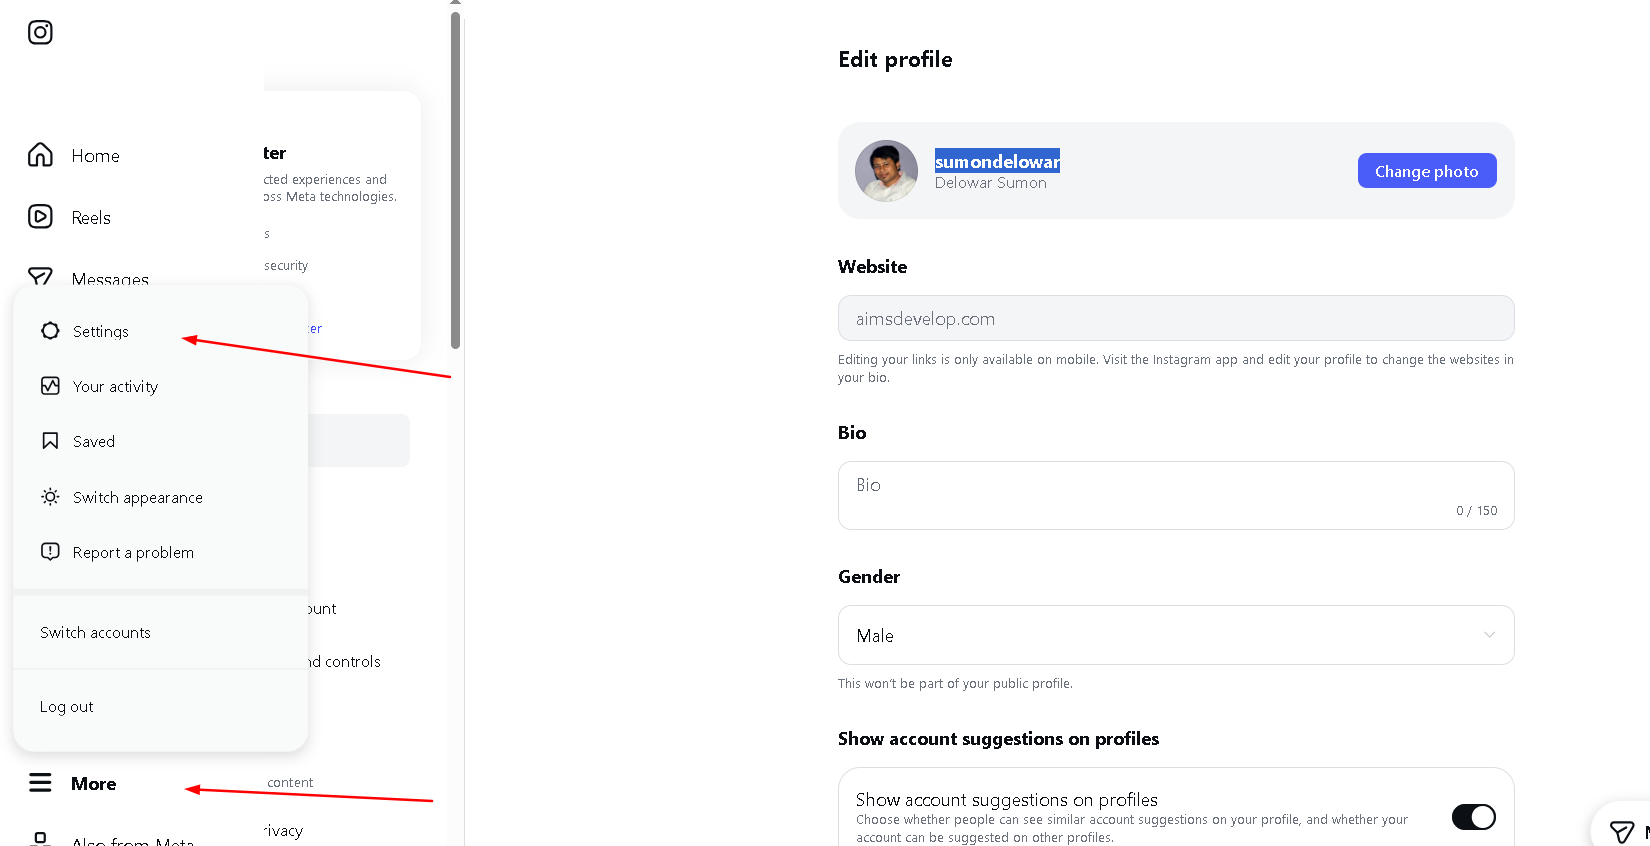Open the Your activity icon

point(50,386)
